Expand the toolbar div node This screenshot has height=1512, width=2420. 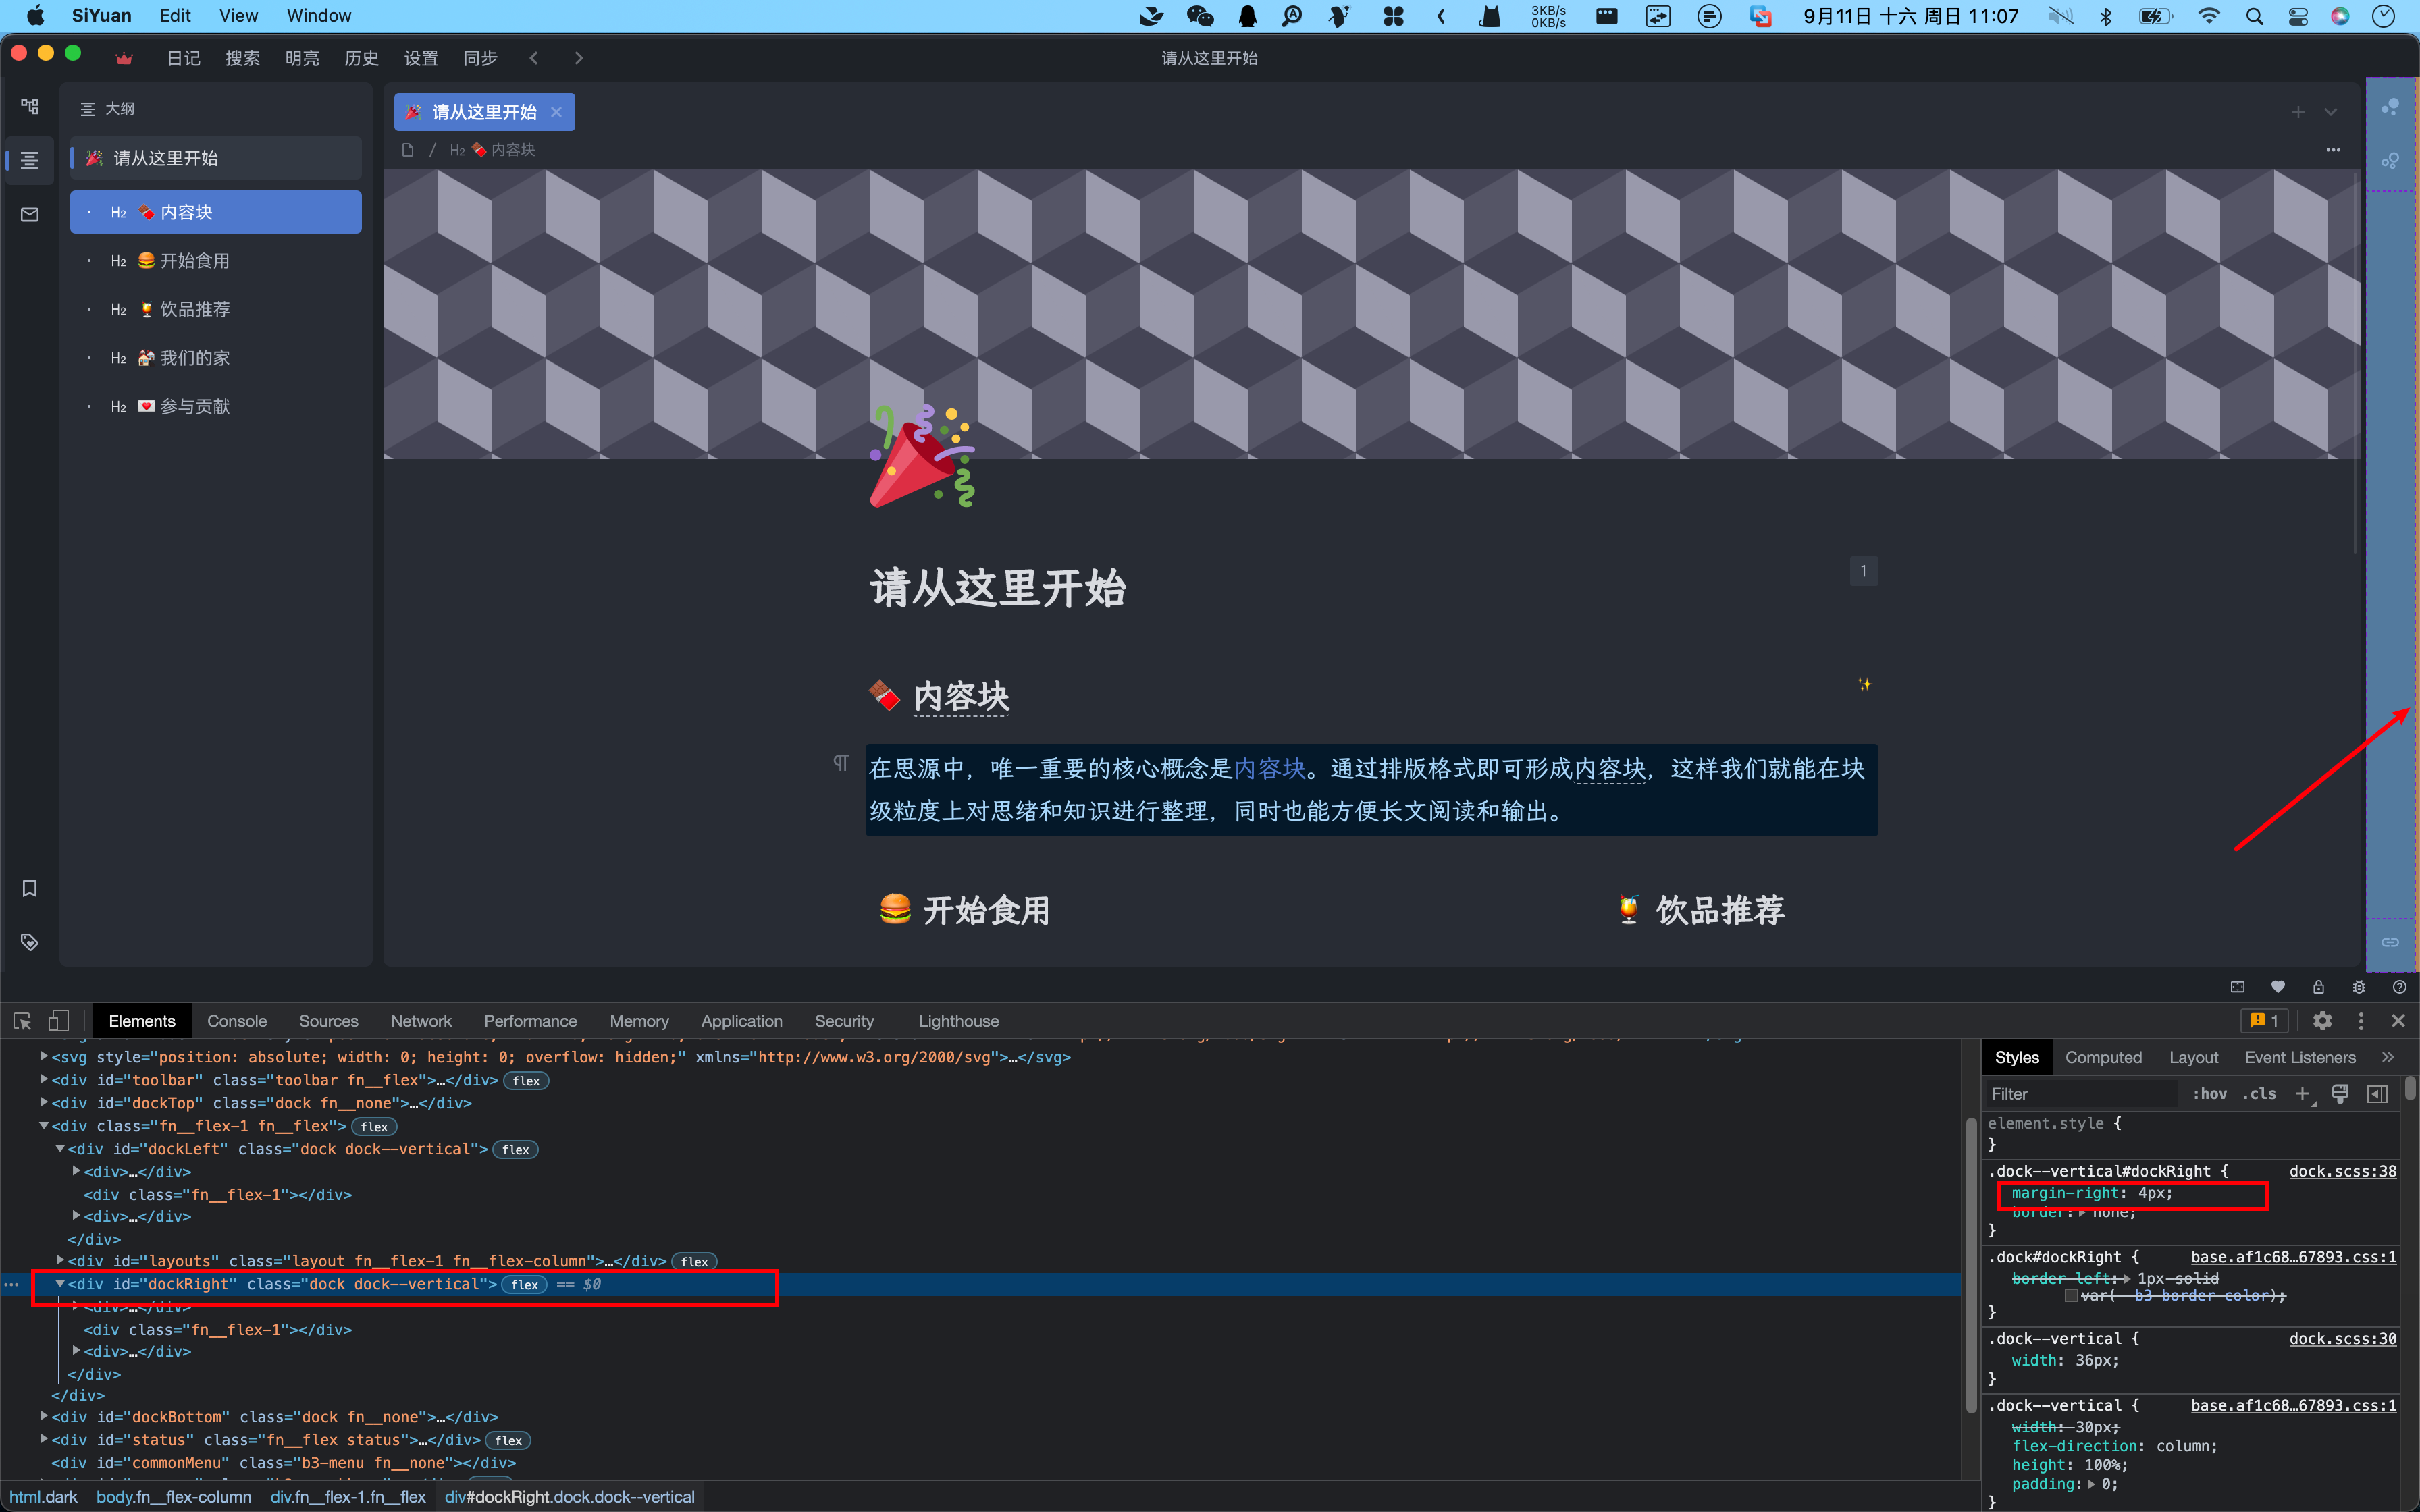click(x=44, y=1080)
